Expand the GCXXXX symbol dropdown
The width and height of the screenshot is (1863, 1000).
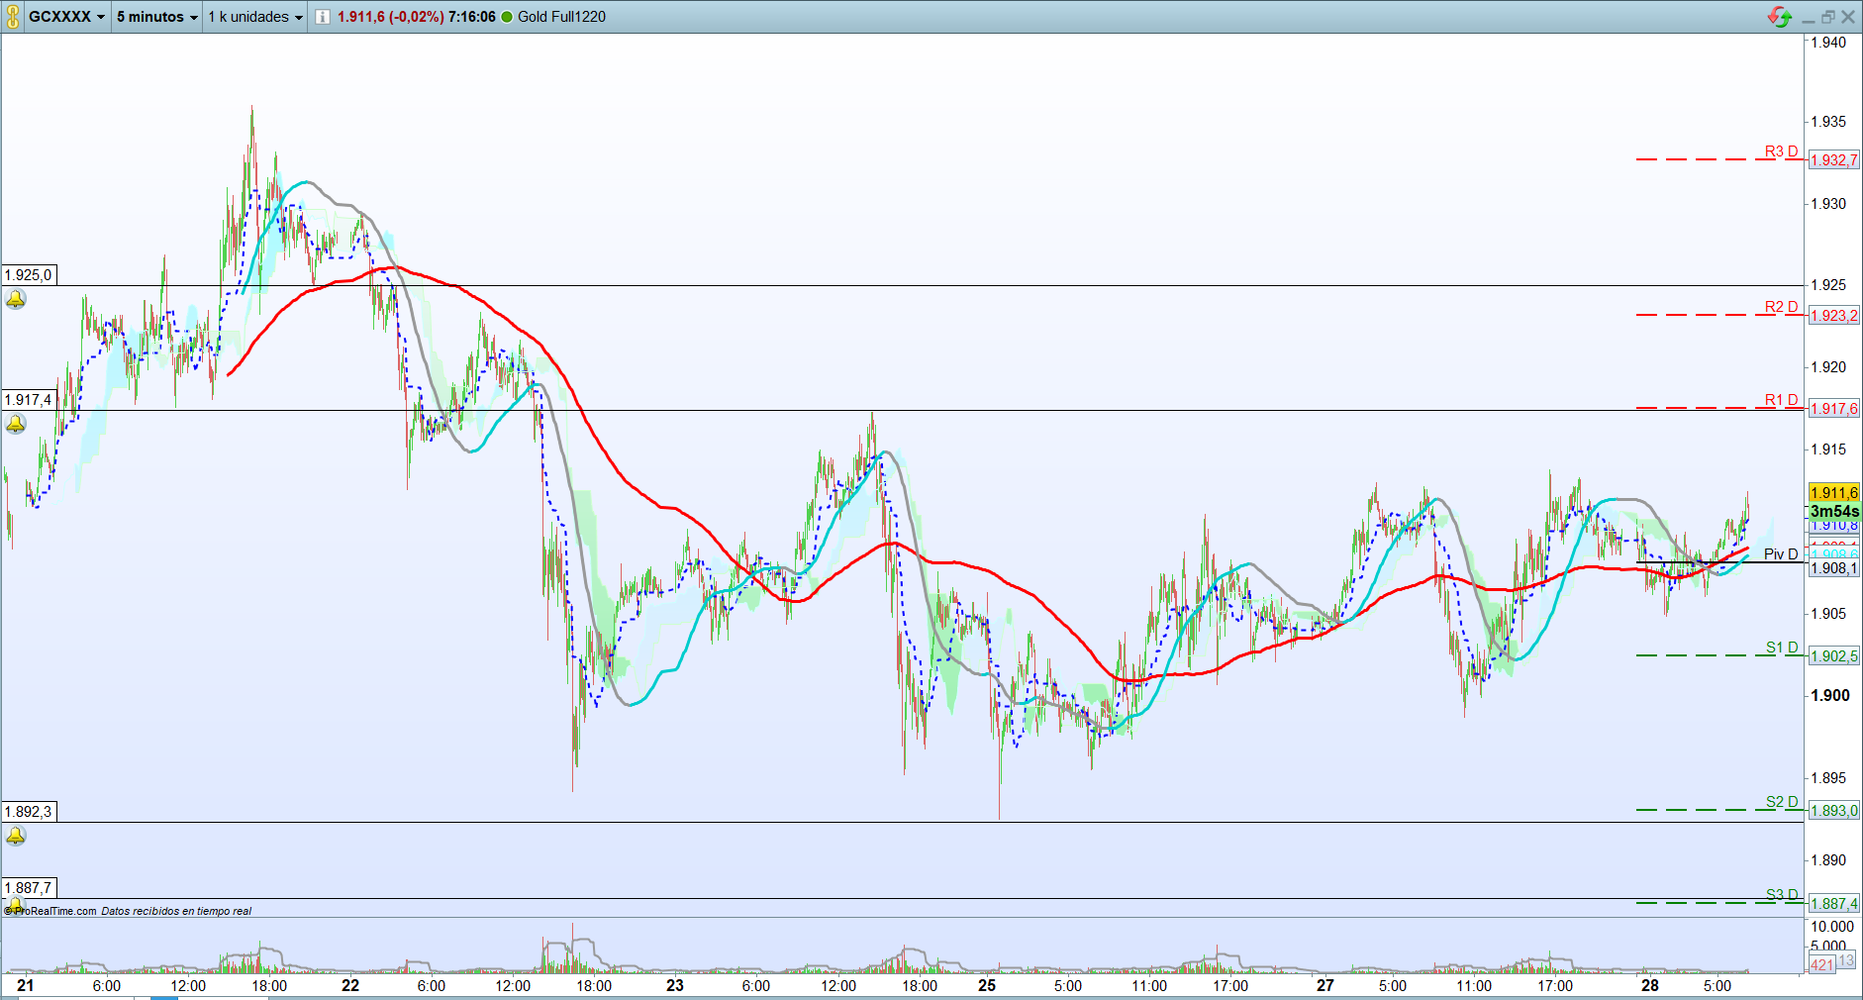tap(67, 17)
